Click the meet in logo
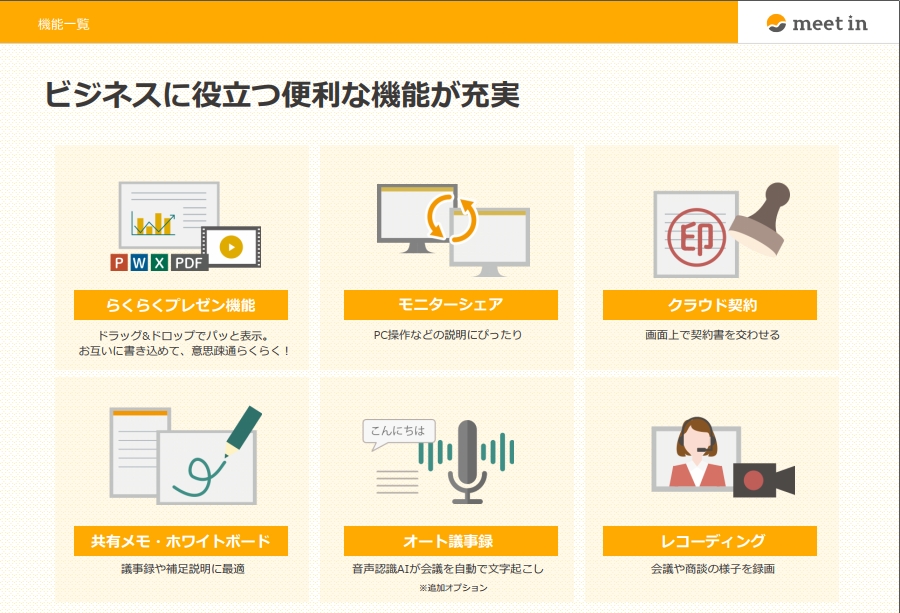Screen dimensions: 900x613 coord(817,23)
